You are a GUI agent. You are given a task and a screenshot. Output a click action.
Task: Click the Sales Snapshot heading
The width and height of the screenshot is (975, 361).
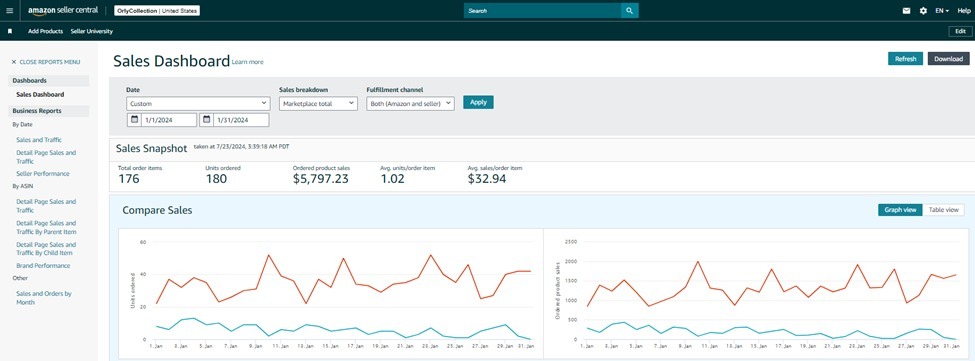pyautogui.click(x=151, y=149)
